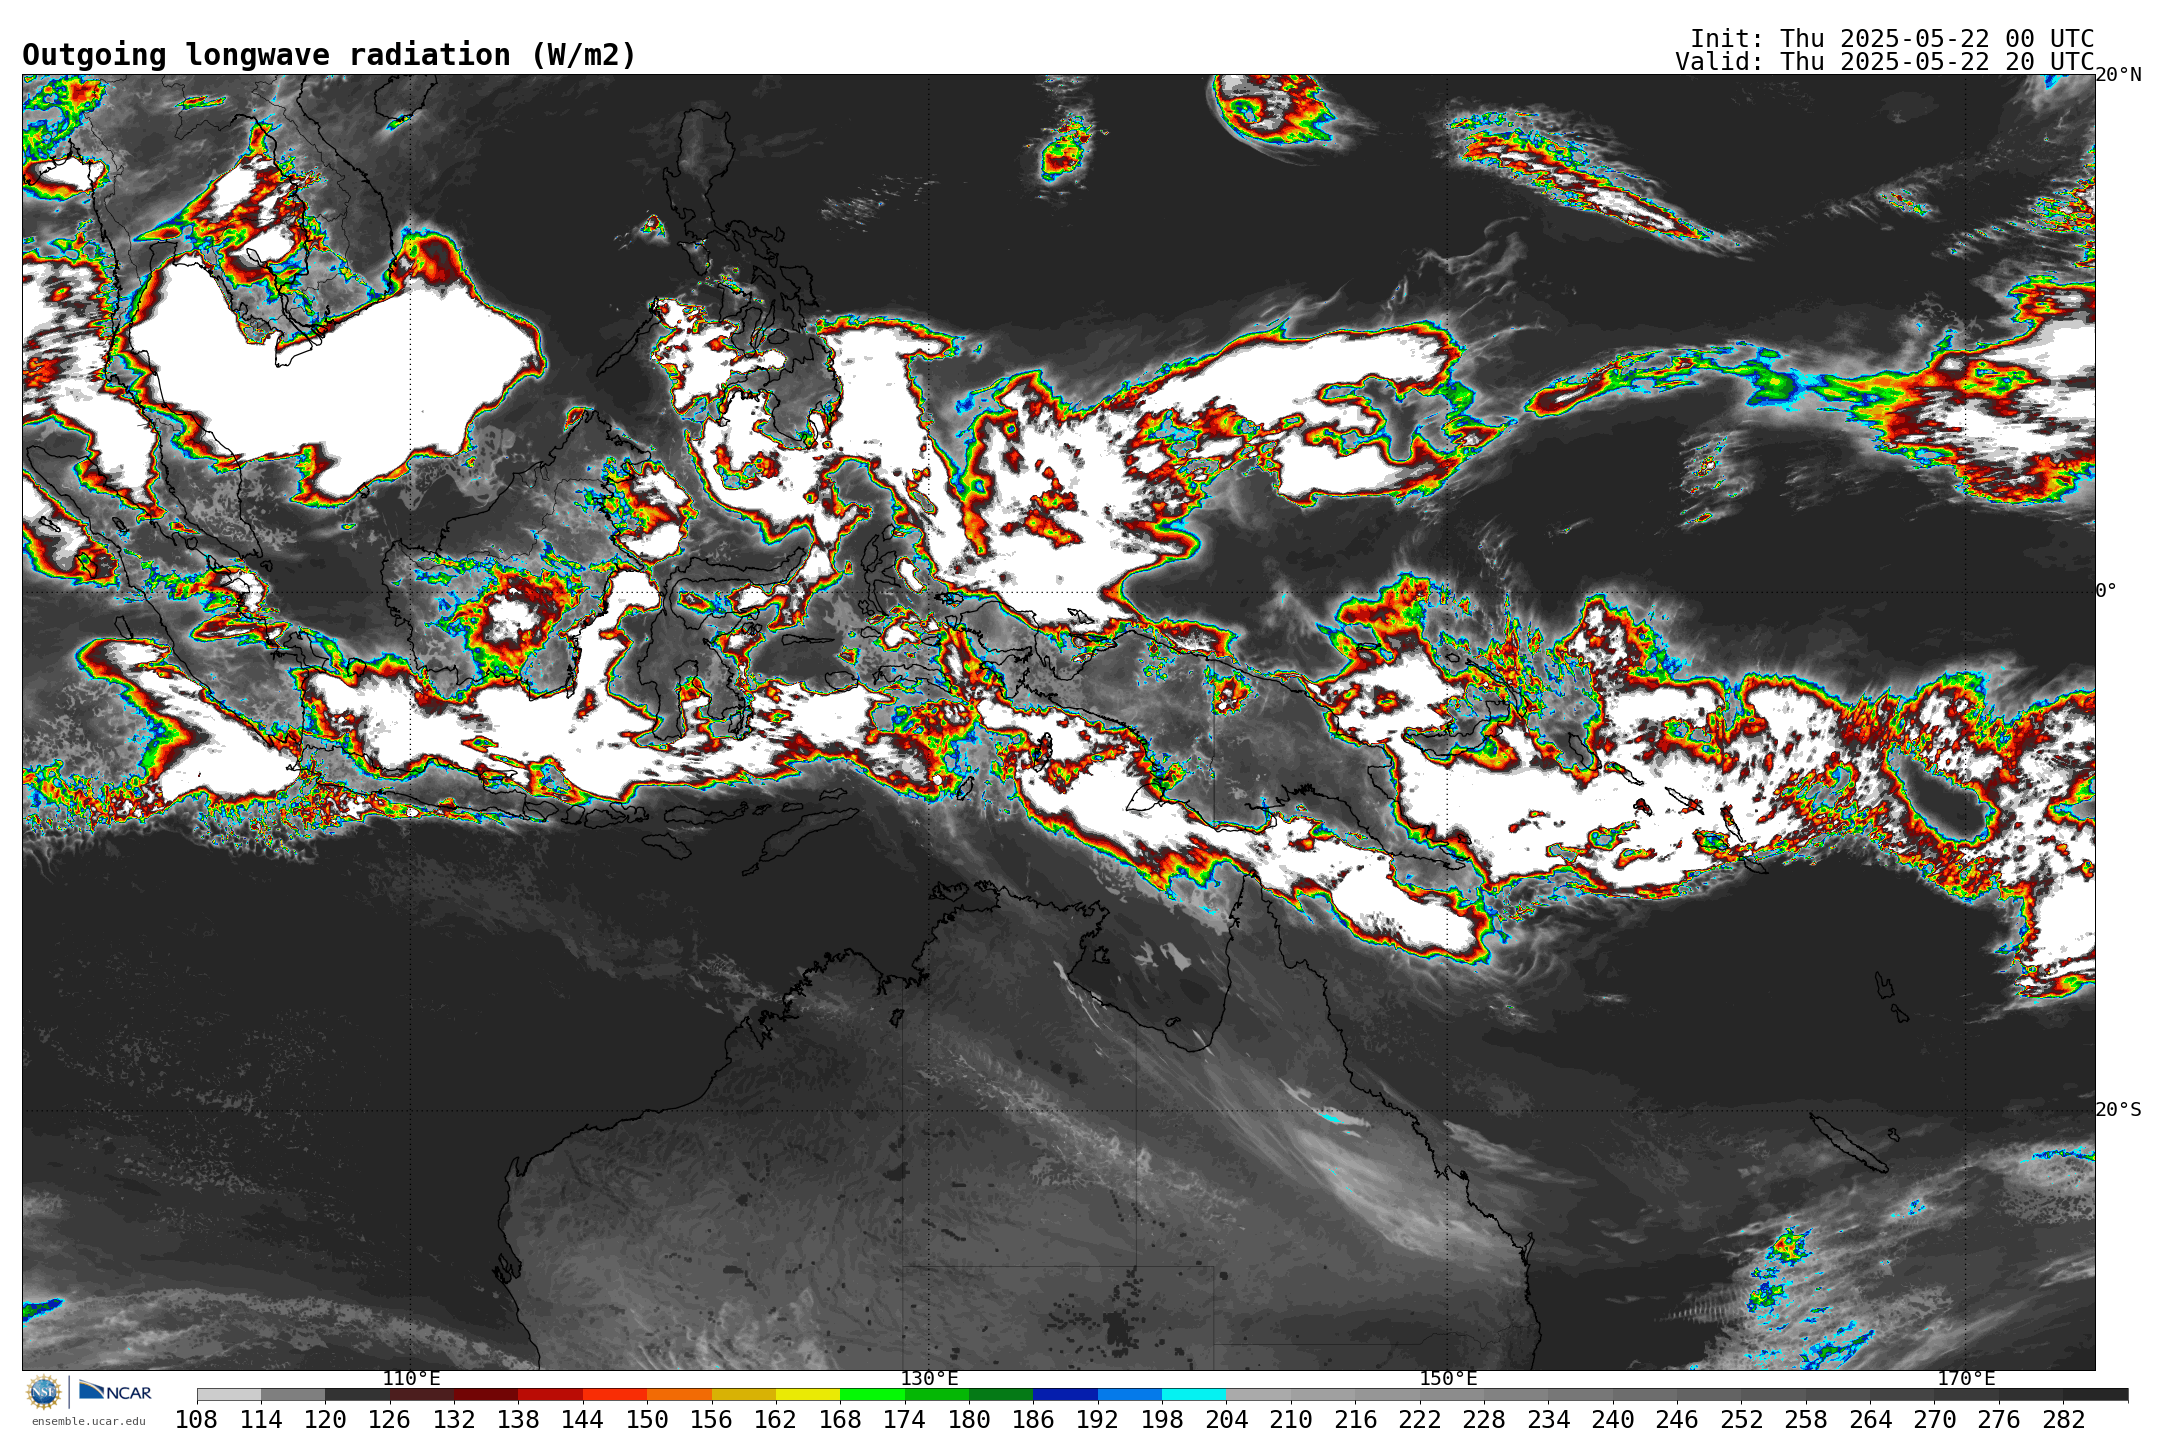This screenshot has width=2160, height=1433.
Task: Click the 114 colorbar value
Action: click(x=261, y=1420)
